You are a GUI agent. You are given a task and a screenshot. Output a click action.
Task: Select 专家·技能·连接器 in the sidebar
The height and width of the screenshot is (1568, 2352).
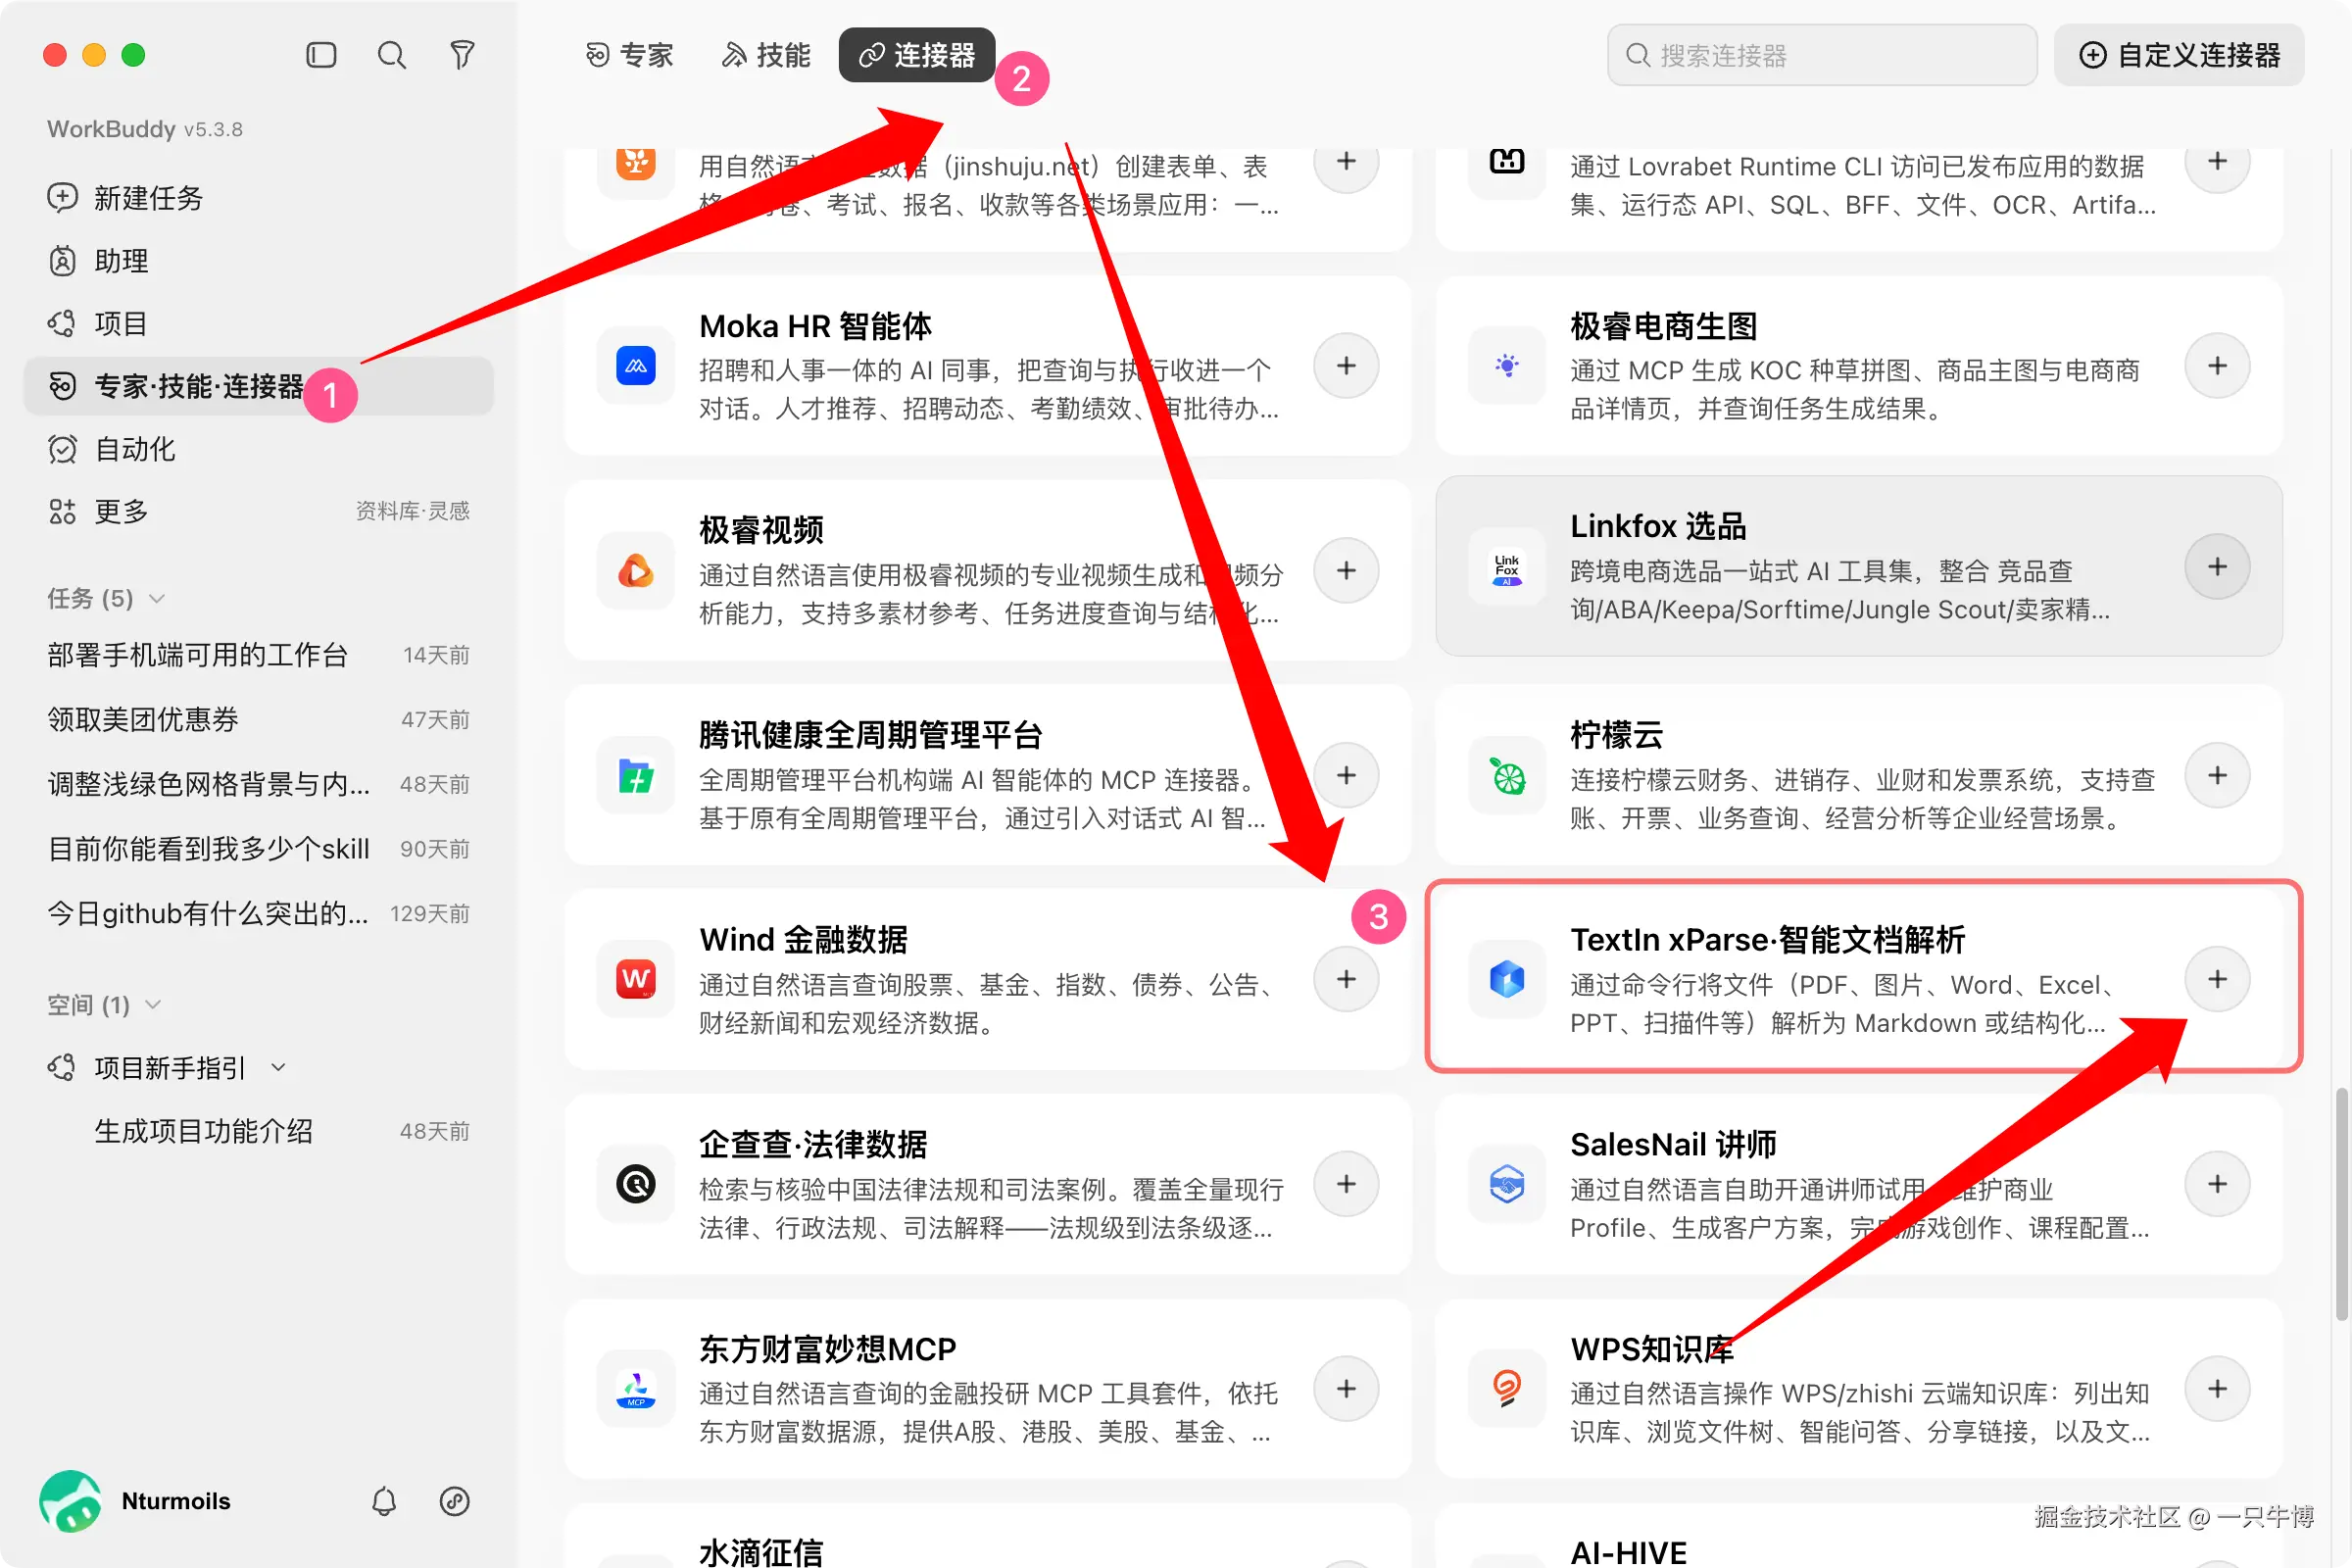point(259,386)
